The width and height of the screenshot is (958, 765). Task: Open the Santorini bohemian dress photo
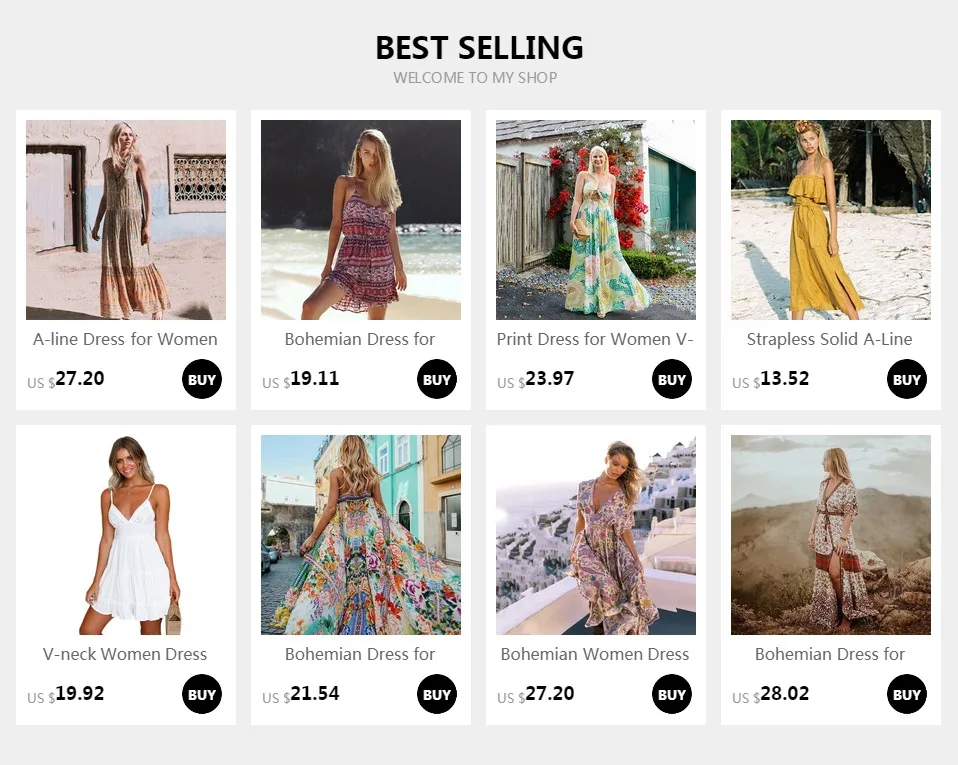[596, 535]
